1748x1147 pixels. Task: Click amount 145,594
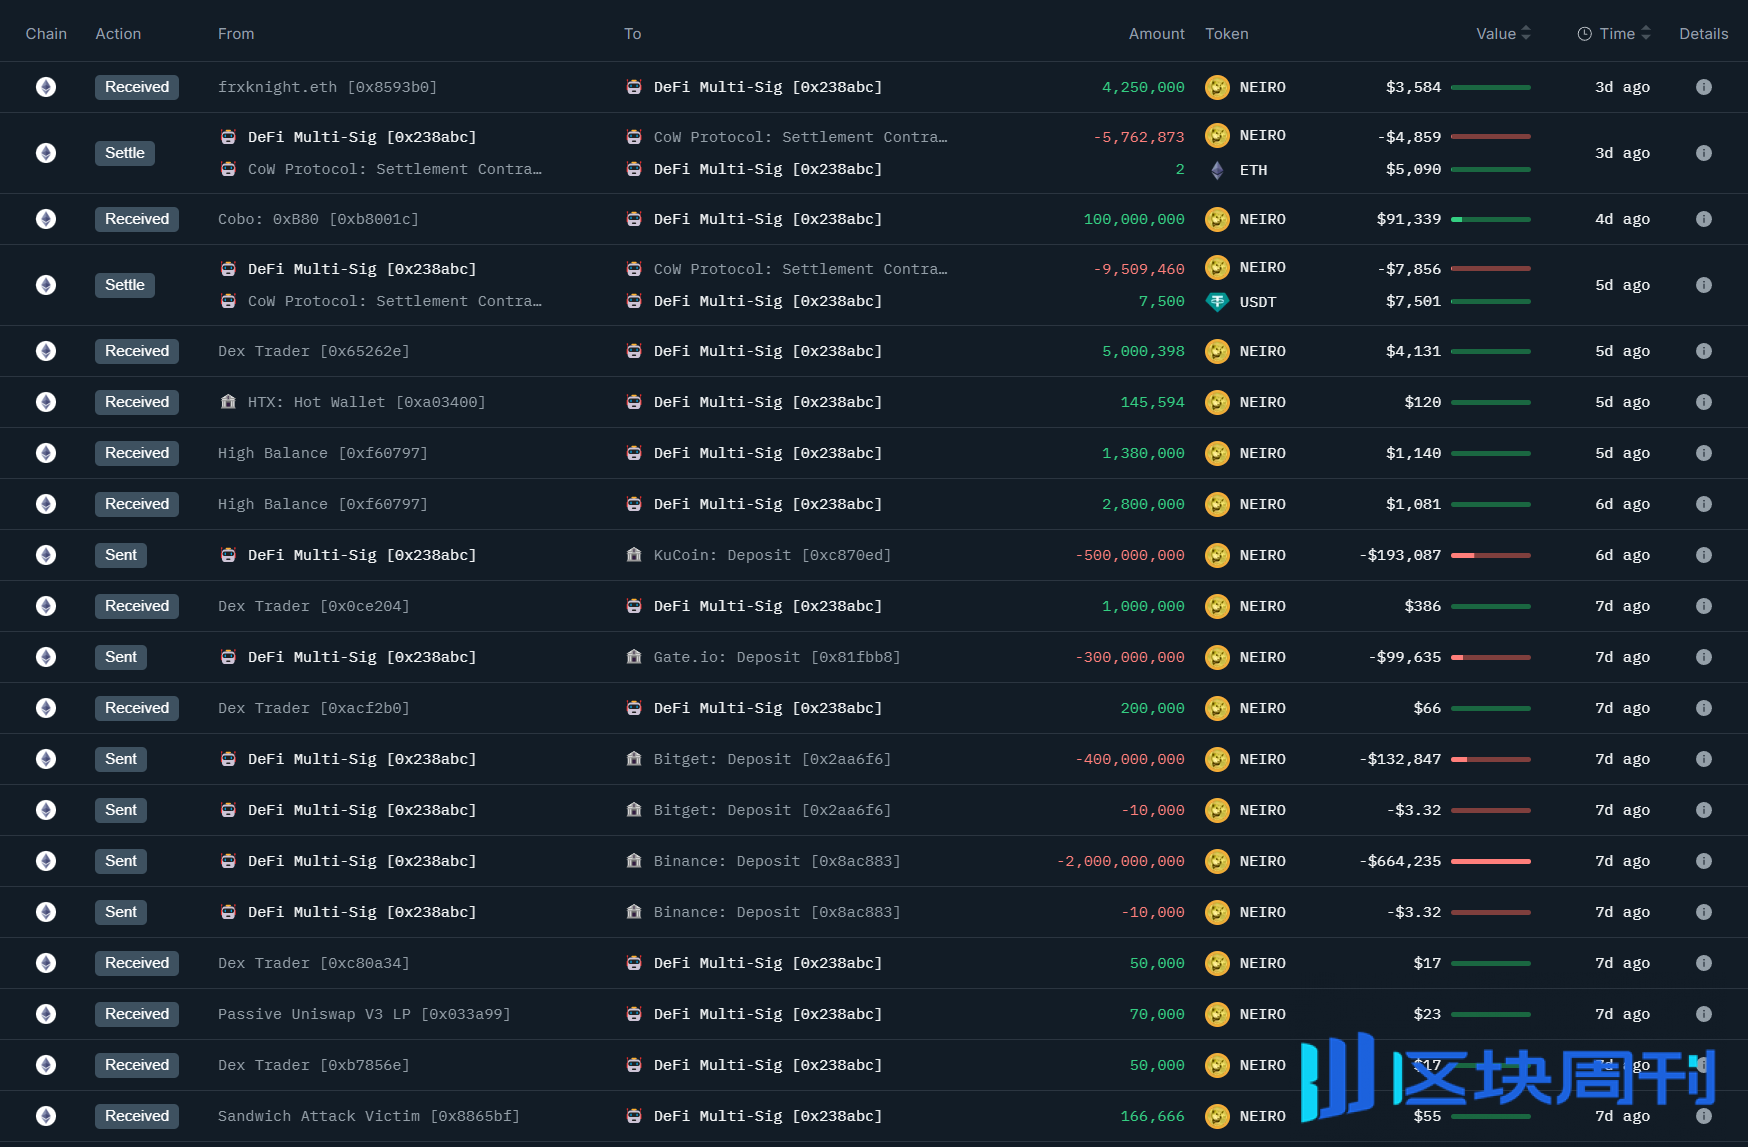1152,402
